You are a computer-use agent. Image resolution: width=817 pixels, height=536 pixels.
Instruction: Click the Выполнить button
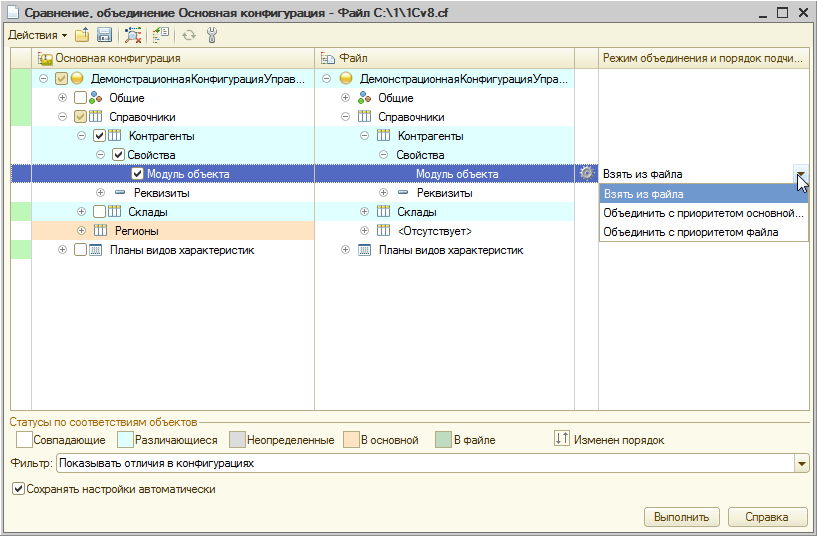682,517
